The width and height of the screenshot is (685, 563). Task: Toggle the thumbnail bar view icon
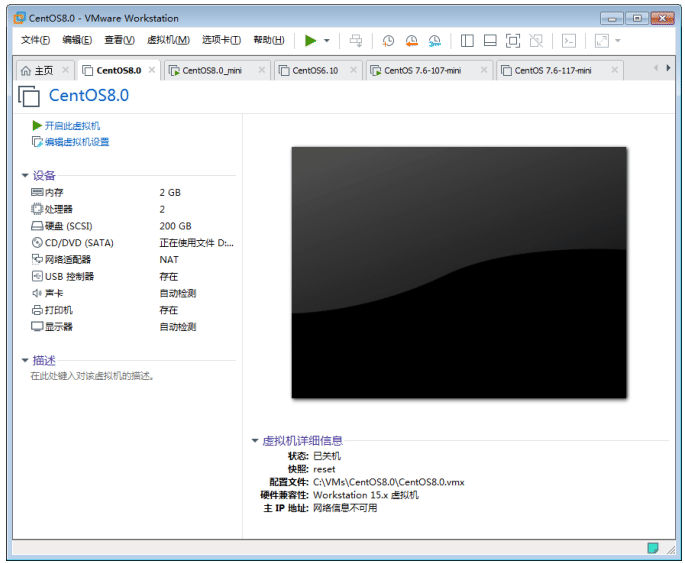(490, 41)
